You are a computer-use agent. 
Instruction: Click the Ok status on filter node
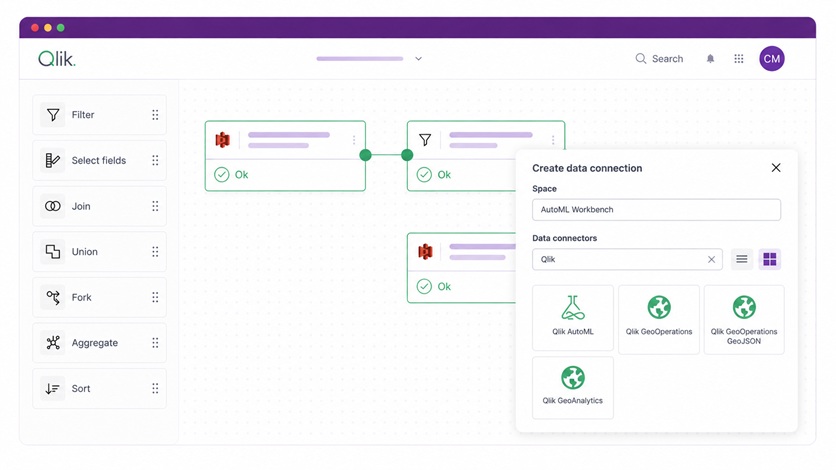pos(433,175)
